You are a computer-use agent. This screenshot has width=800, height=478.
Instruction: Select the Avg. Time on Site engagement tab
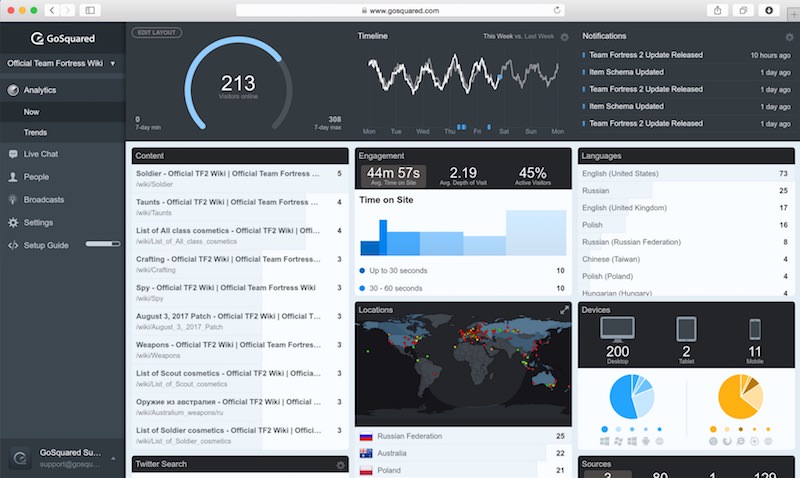click(393, 176)
